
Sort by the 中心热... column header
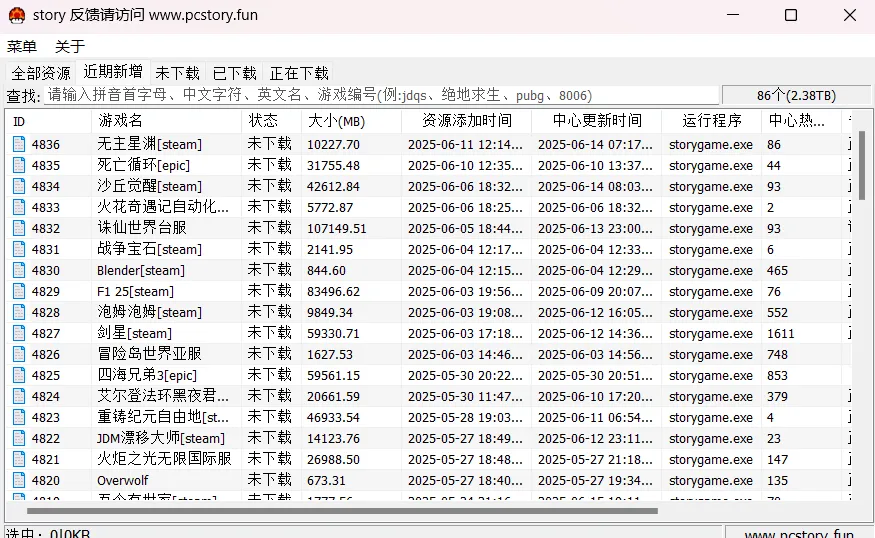801,121
